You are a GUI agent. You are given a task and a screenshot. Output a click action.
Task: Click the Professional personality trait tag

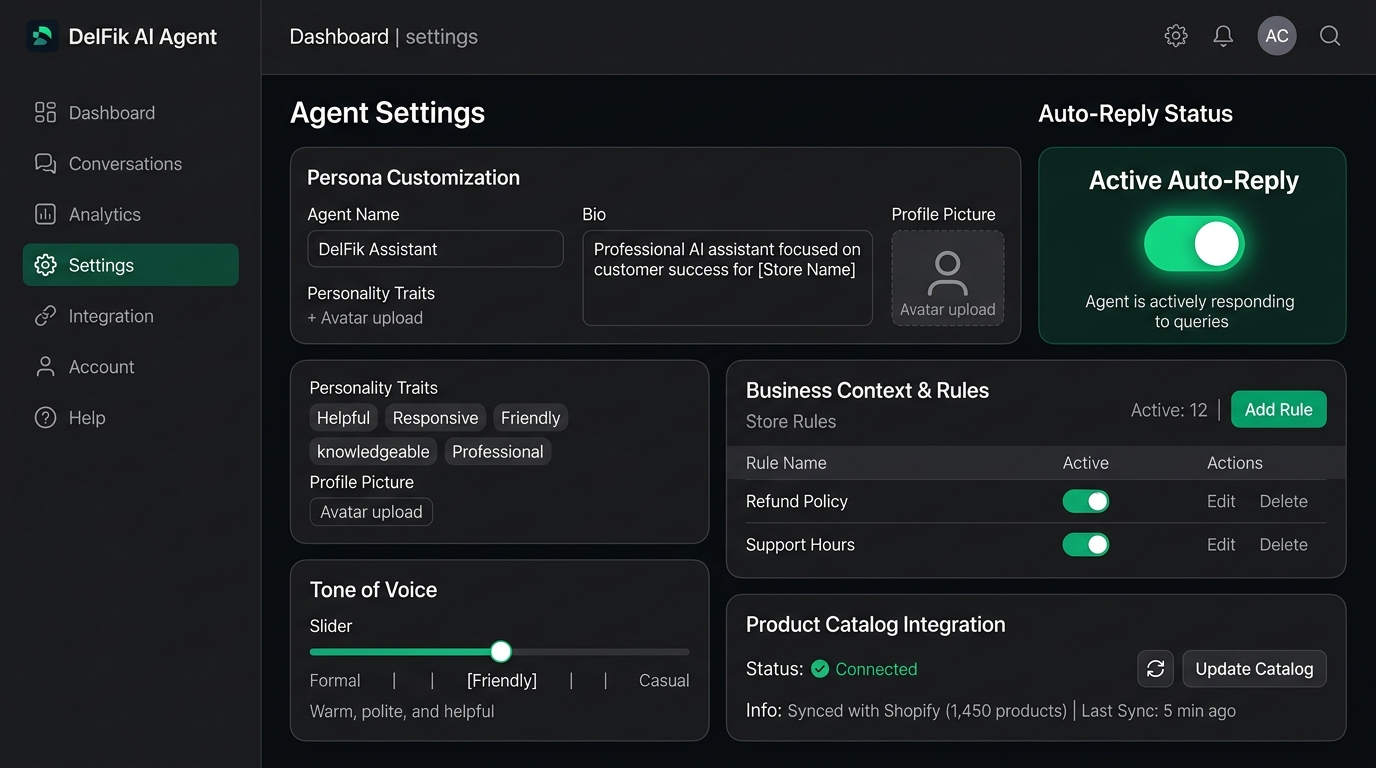coord(498,452)
